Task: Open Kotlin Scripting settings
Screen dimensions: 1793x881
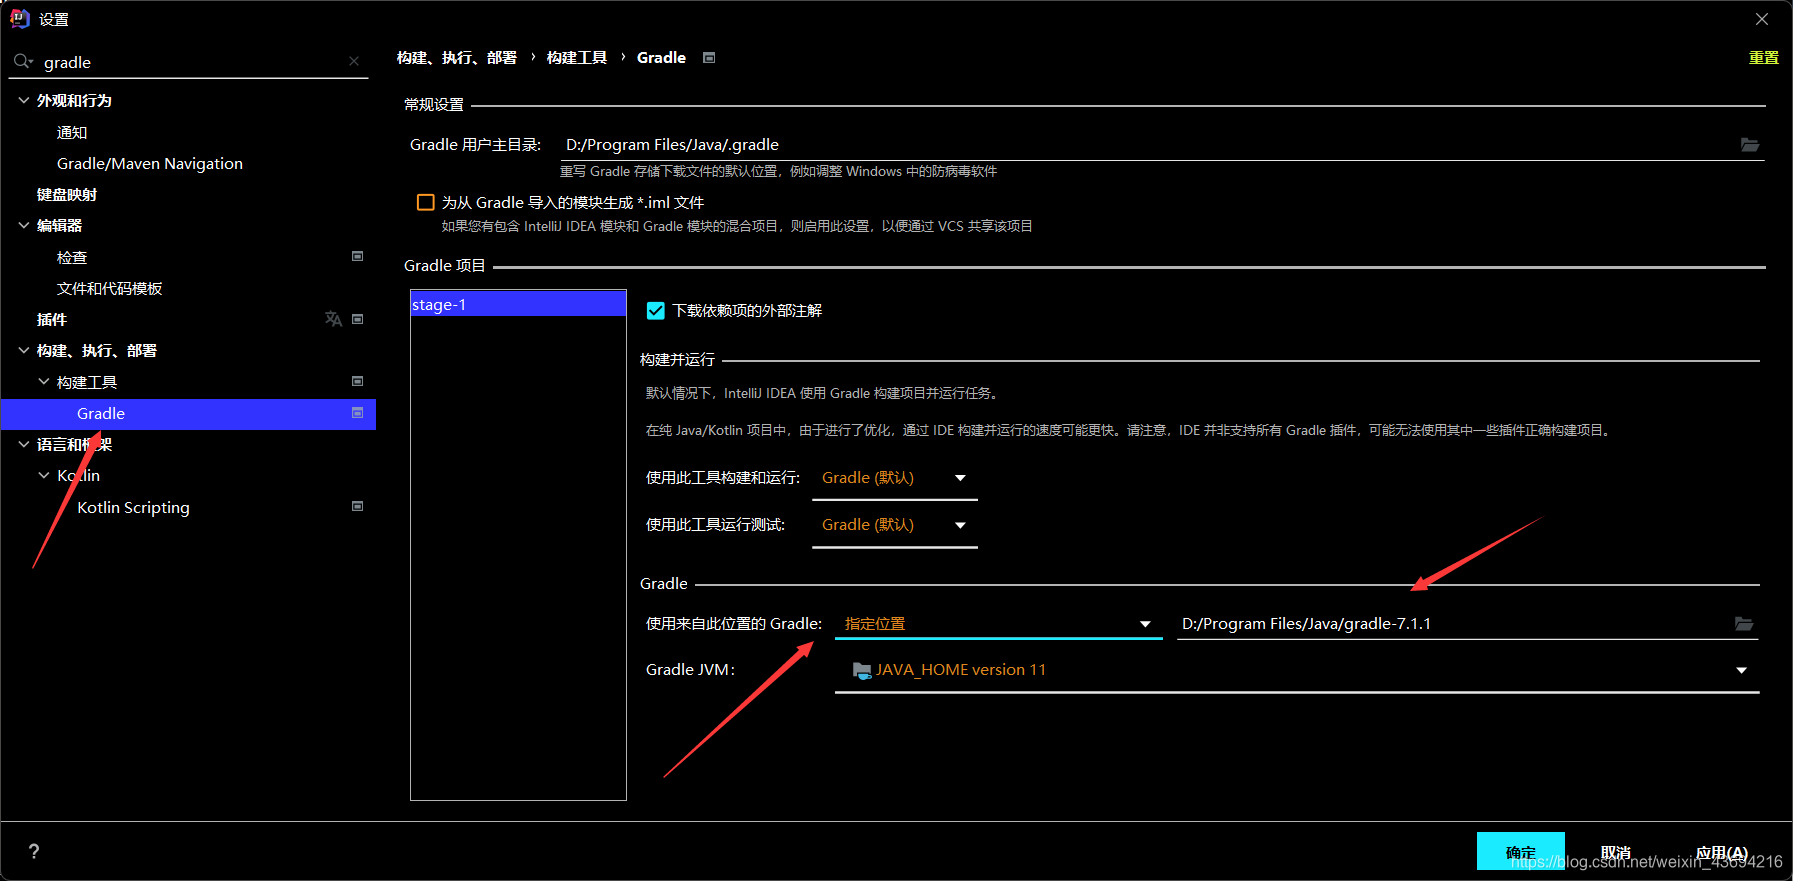Action: pos(133,507)
